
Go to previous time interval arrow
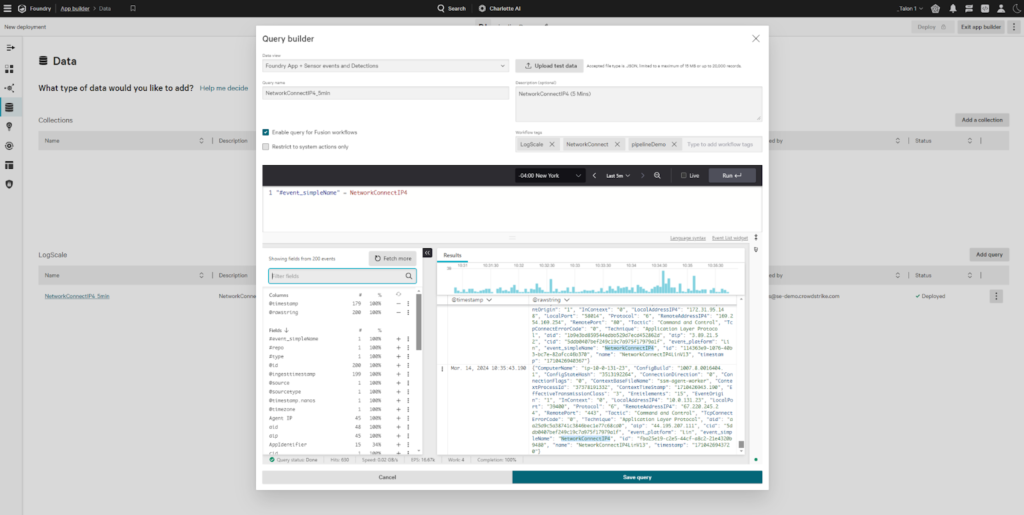click(594, 175)
